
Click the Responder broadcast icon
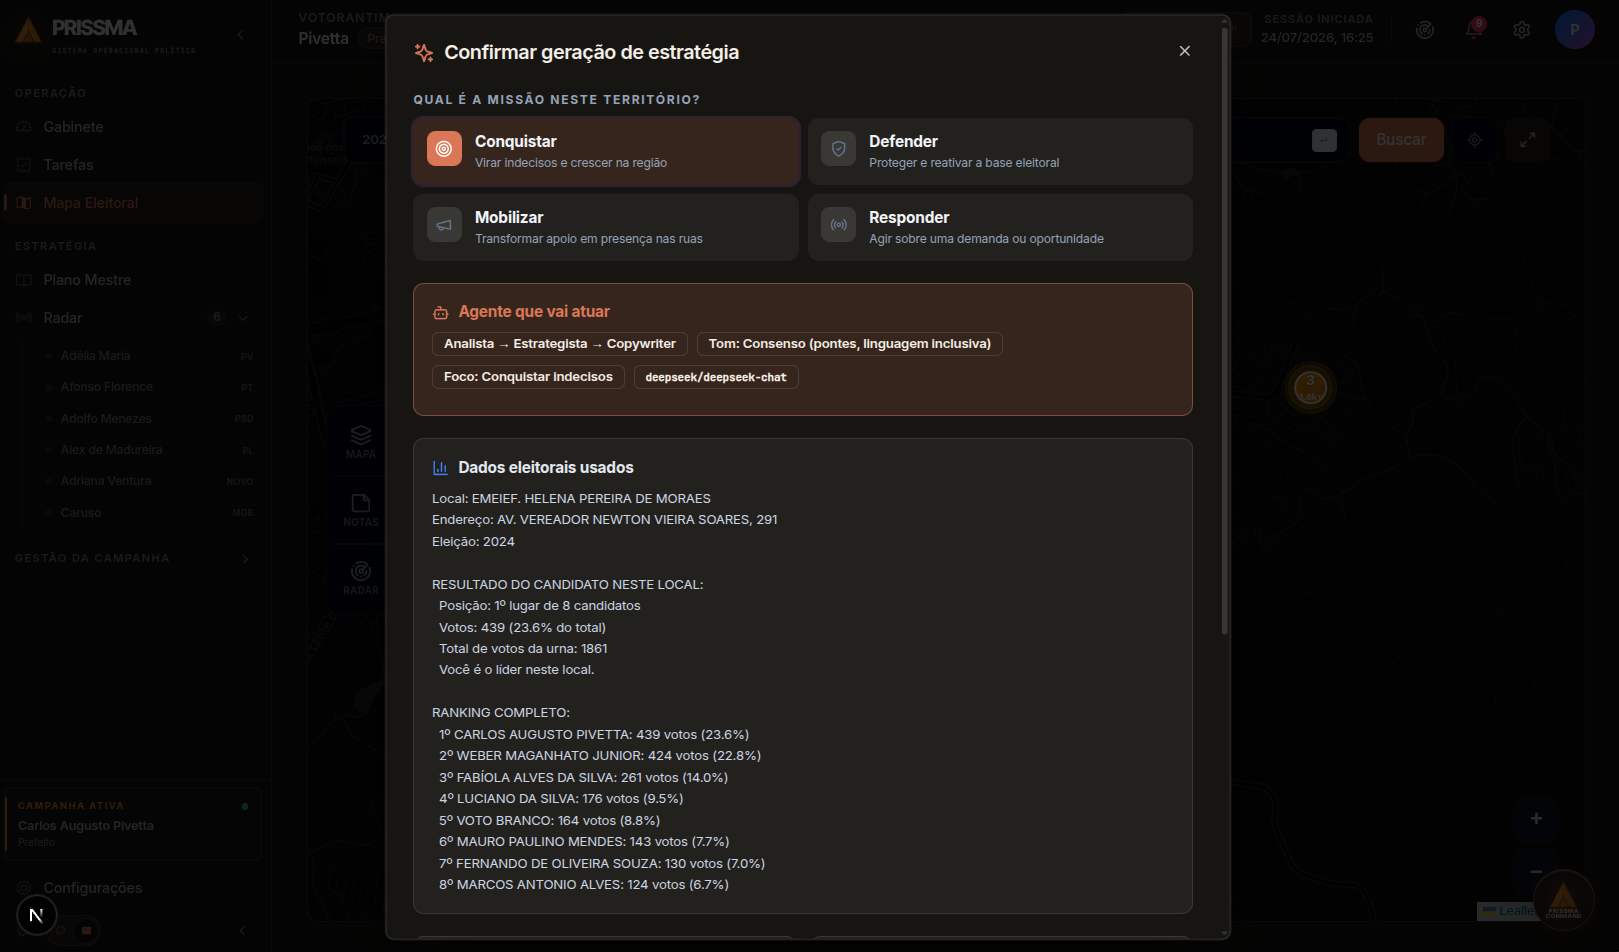(839, 225)
